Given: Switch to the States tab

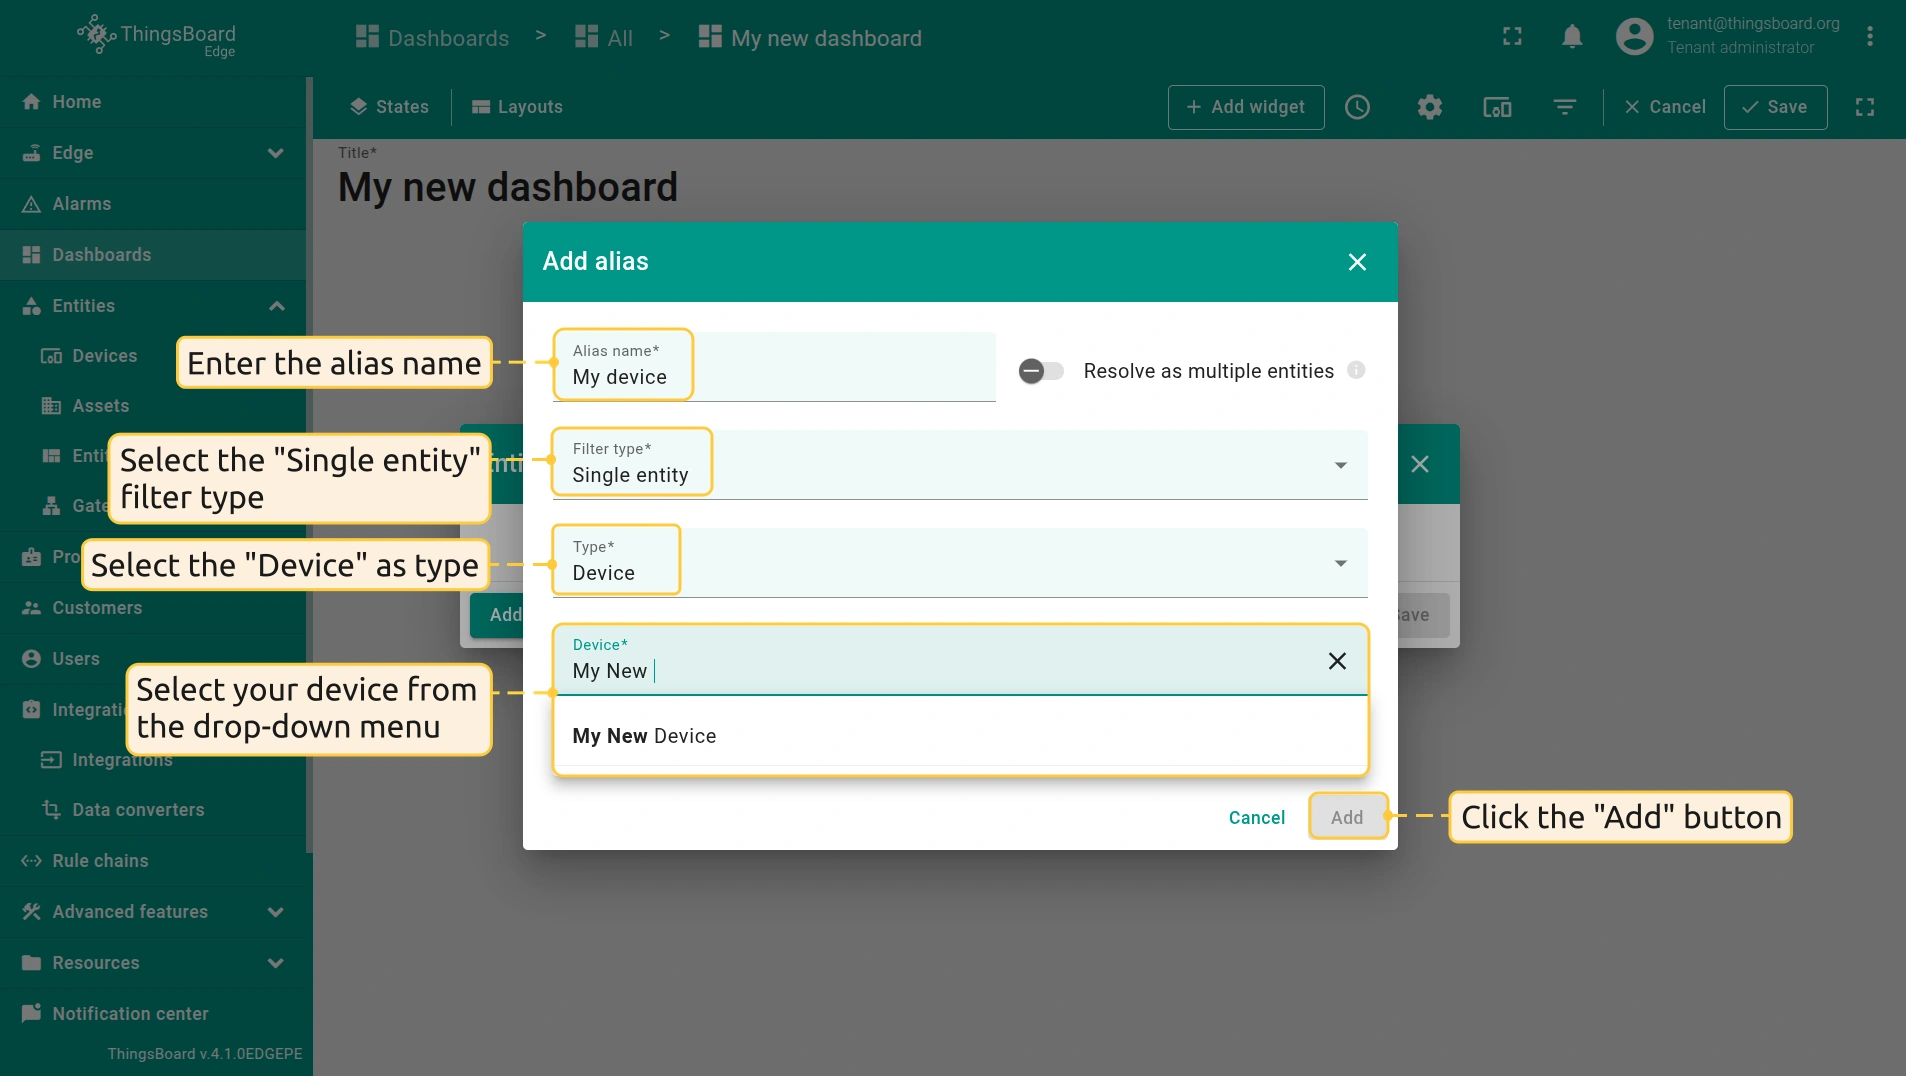Looking at the screenshot, I should [x=389, y=107].
